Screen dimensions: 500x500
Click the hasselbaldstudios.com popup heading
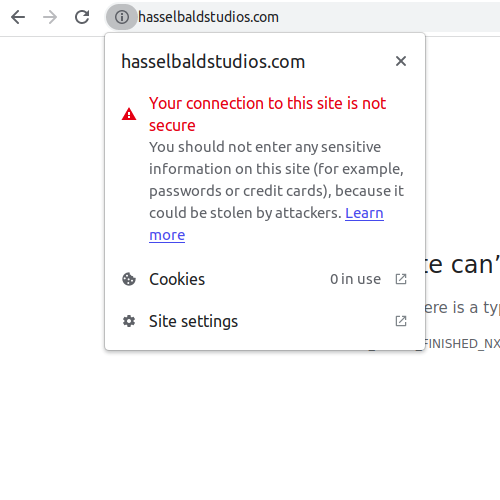pyautogui.click(x=213, y=62)
